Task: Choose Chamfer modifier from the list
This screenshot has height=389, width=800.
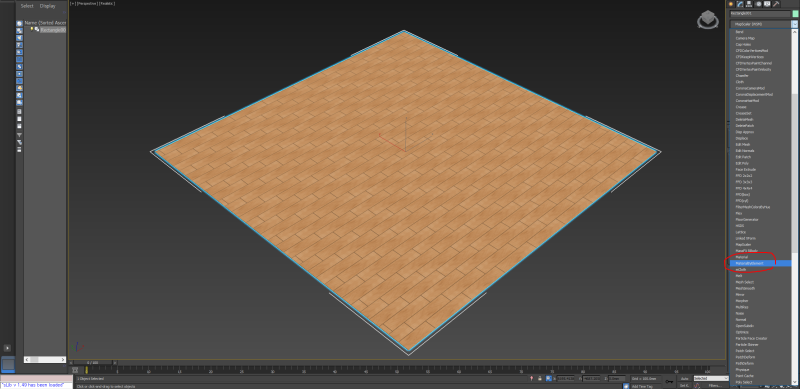Action: (760, 76)
